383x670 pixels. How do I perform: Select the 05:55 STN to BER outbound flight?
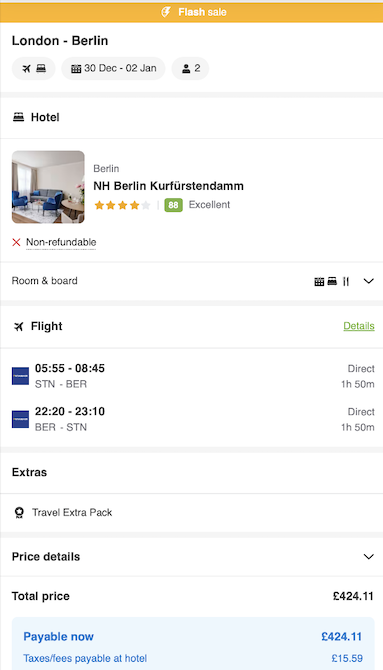tap(192, 376)
